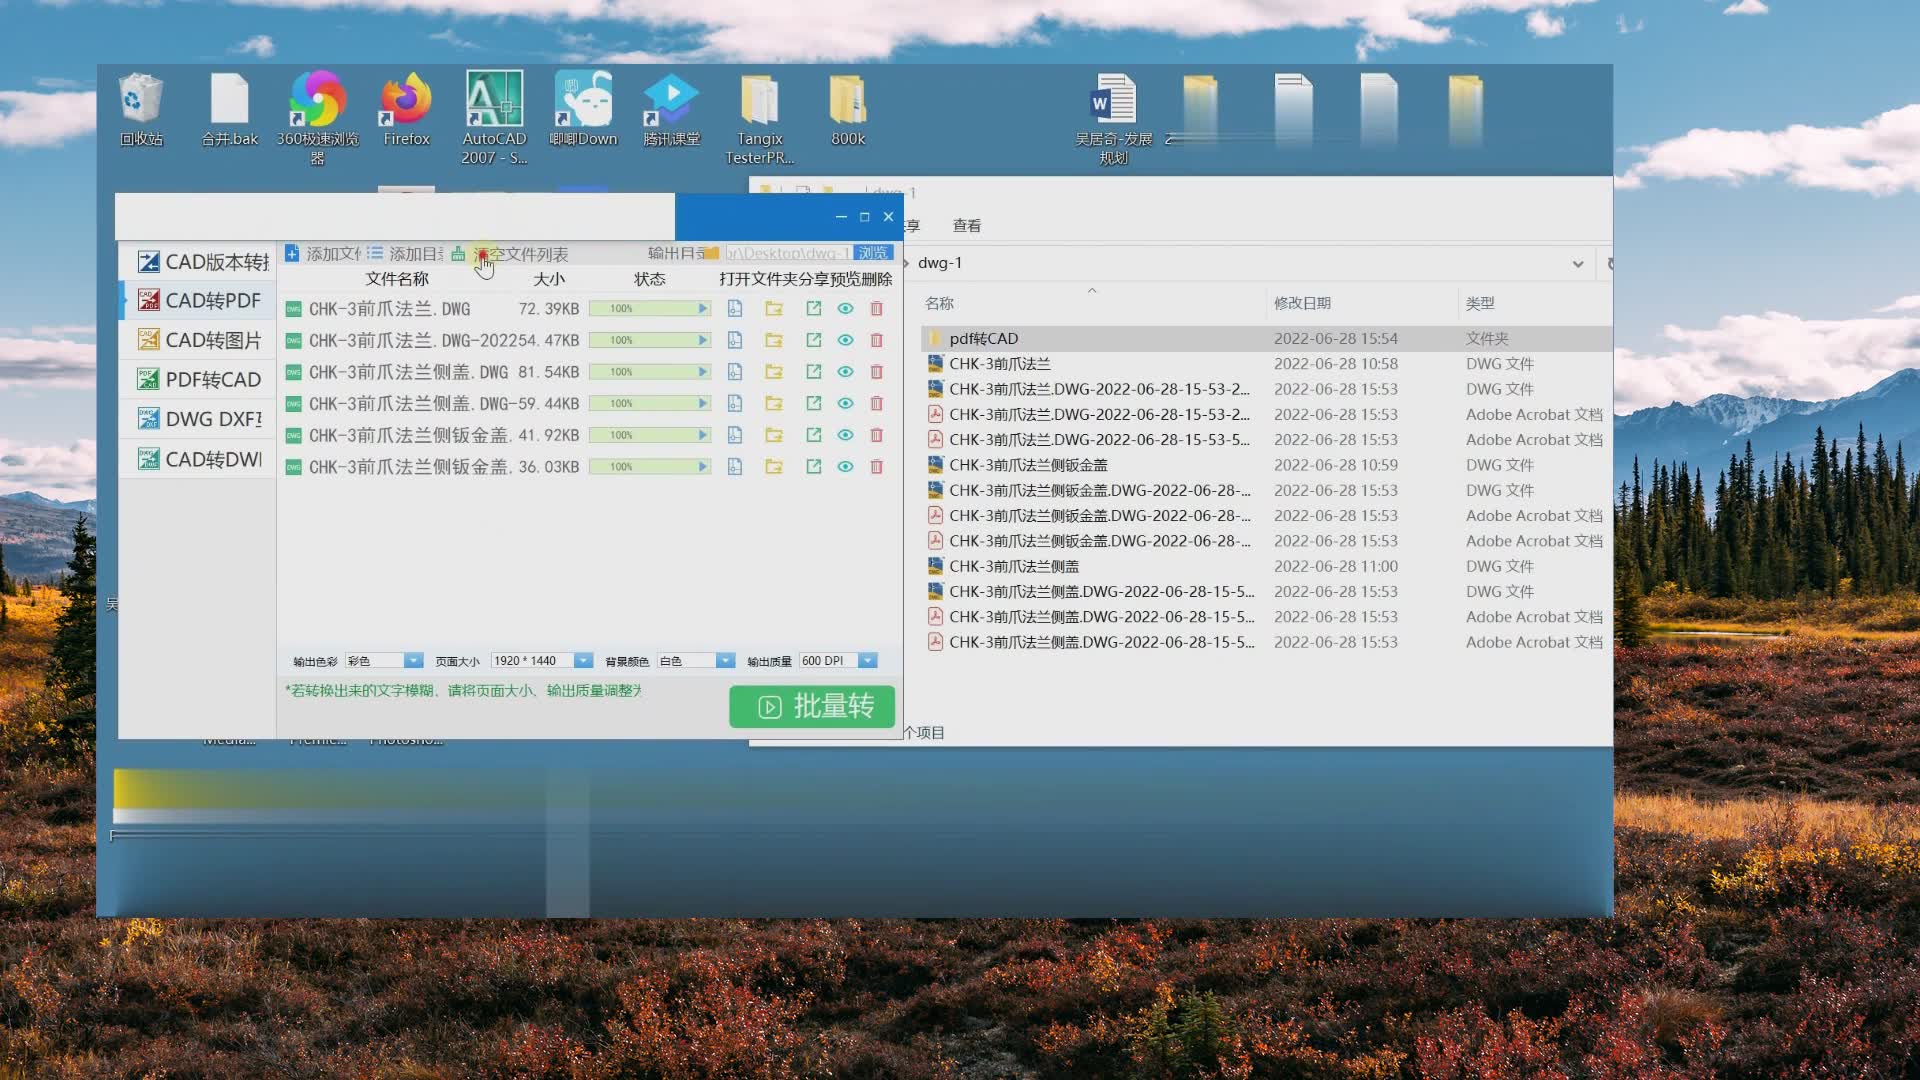The height and width of the screenshot is (1080, 1920).
Task: Toggle preview eye for the 72.39KB file
Action: [x=845, y=309]
